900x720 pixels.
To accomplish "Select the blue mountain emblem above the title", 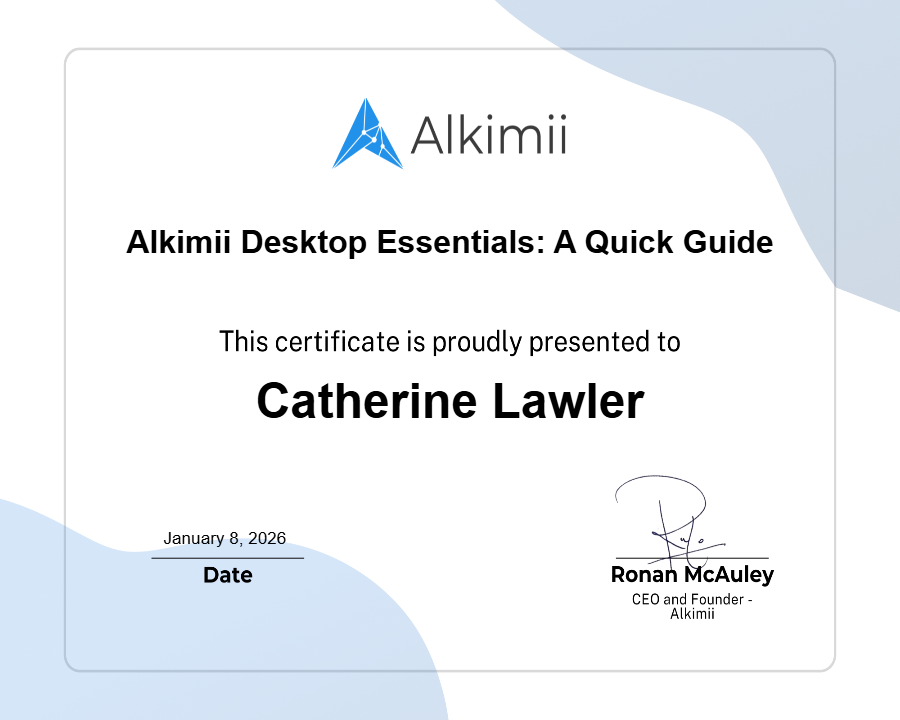I will 365,134.
